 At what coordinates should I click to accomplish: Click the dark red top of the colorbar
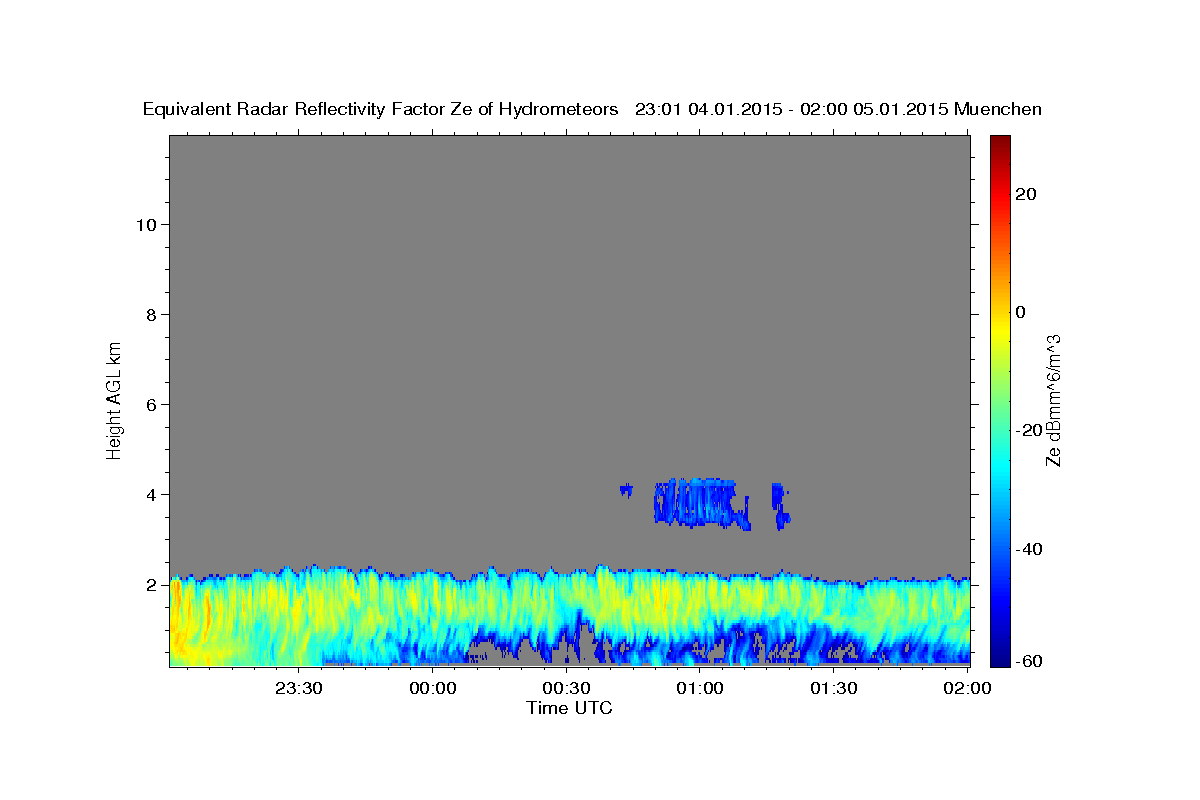[x=1000, y=143]
